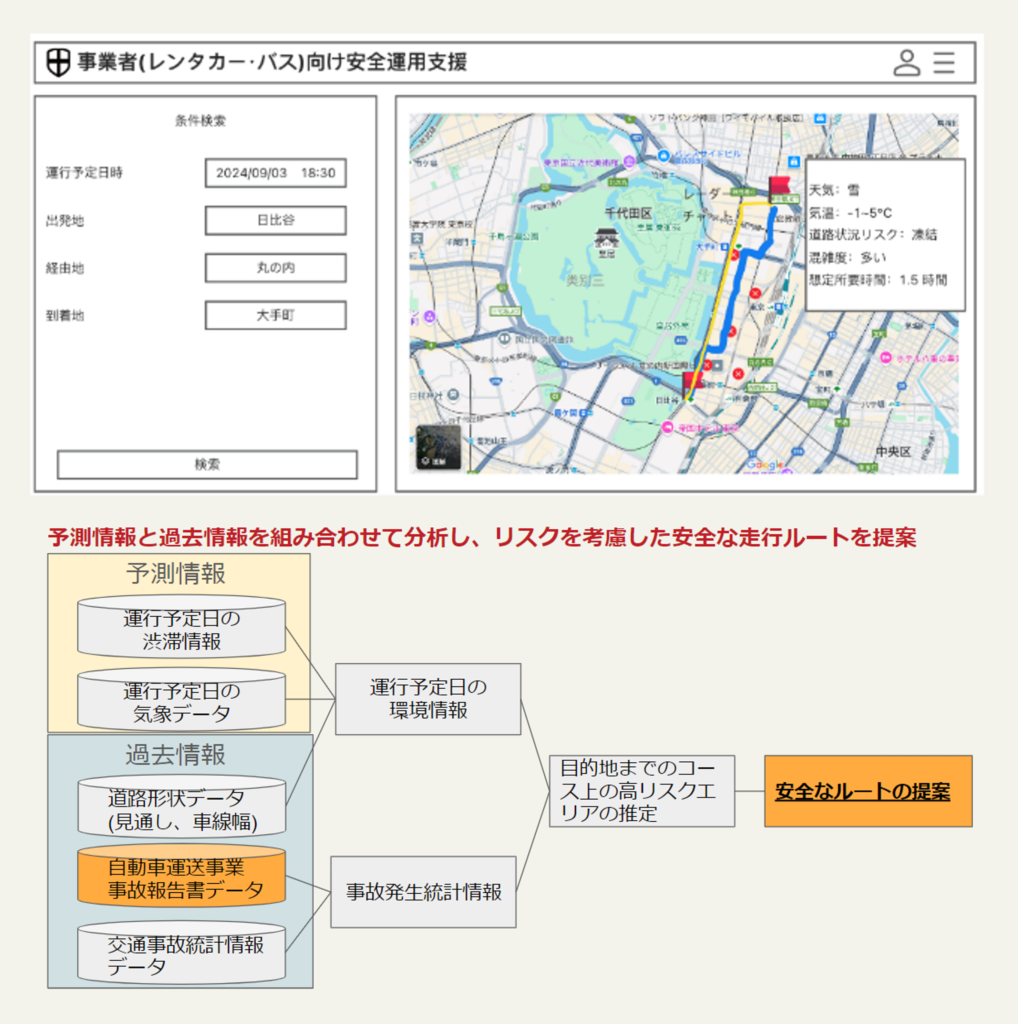The width and height of the screenshot is (1018, 1024).
Task: Switch the map using the satellite layer thumbnail
Action: point(438,447)
